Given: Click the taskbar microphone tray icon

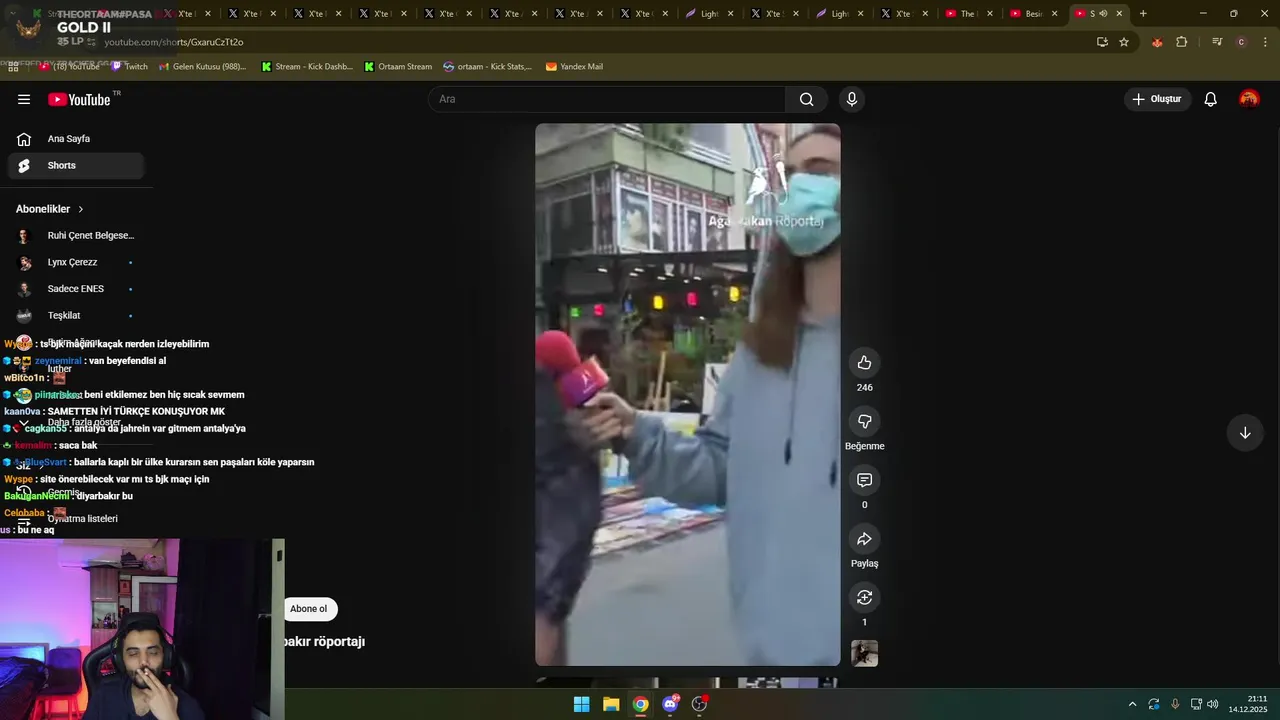Looking at the screenshot, I should point(1175,704).
